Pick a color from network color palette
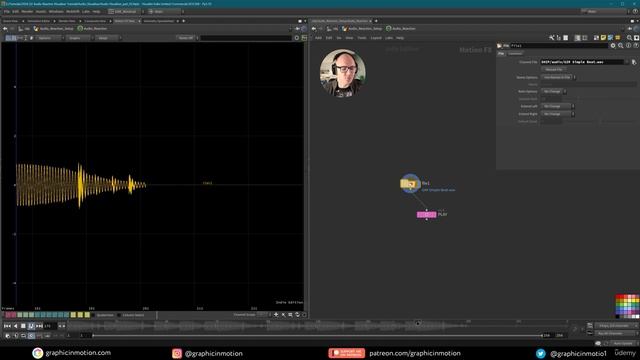The height and width of the screenshot is (360, 640). click(x=627, y=306)
